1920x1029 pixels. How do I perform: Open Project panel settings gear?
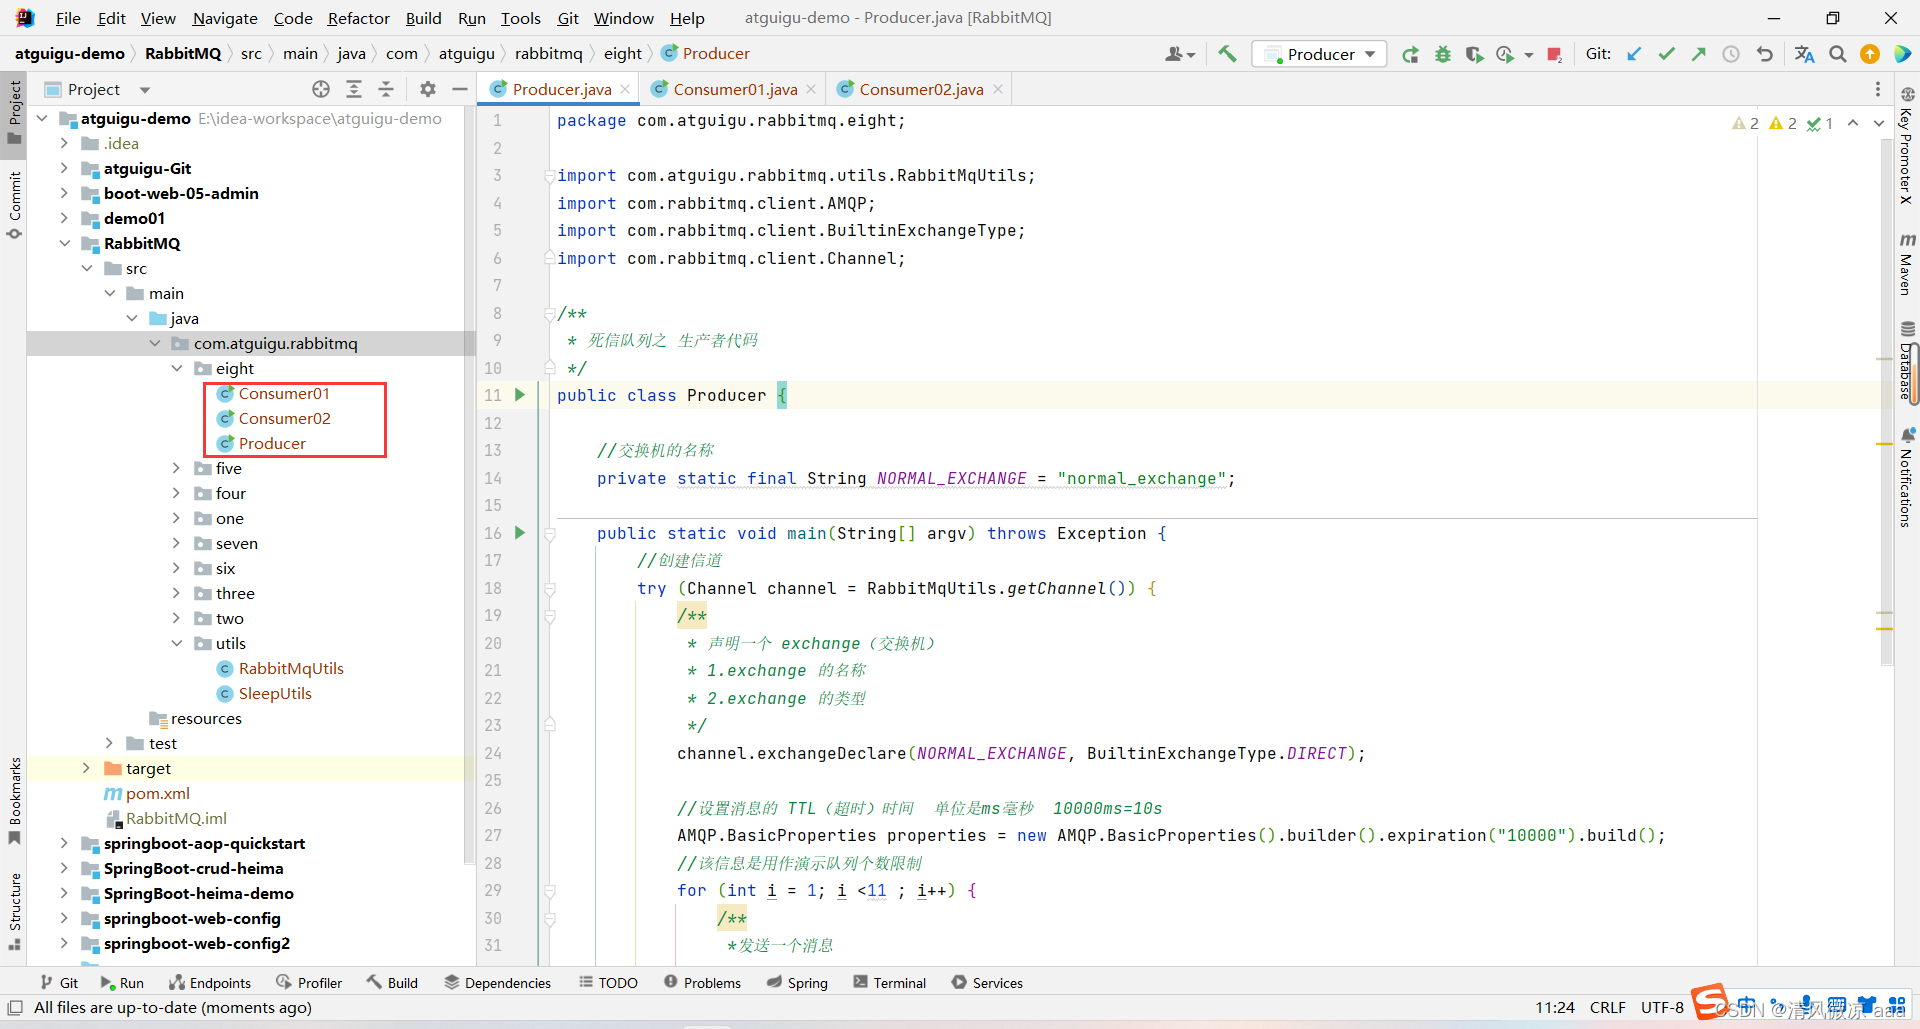pyautogui.click(x=428, y=89)
